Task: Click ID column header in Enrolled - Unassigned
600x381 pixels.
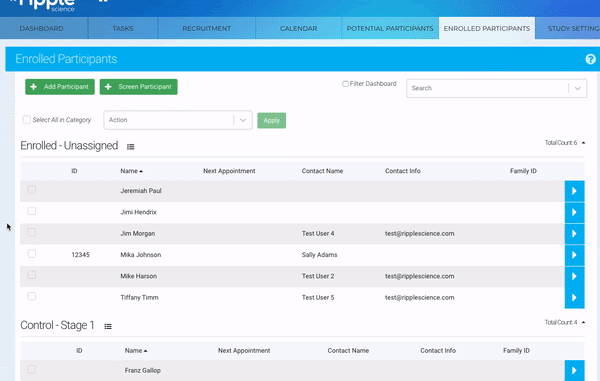Action: point(74,171)
